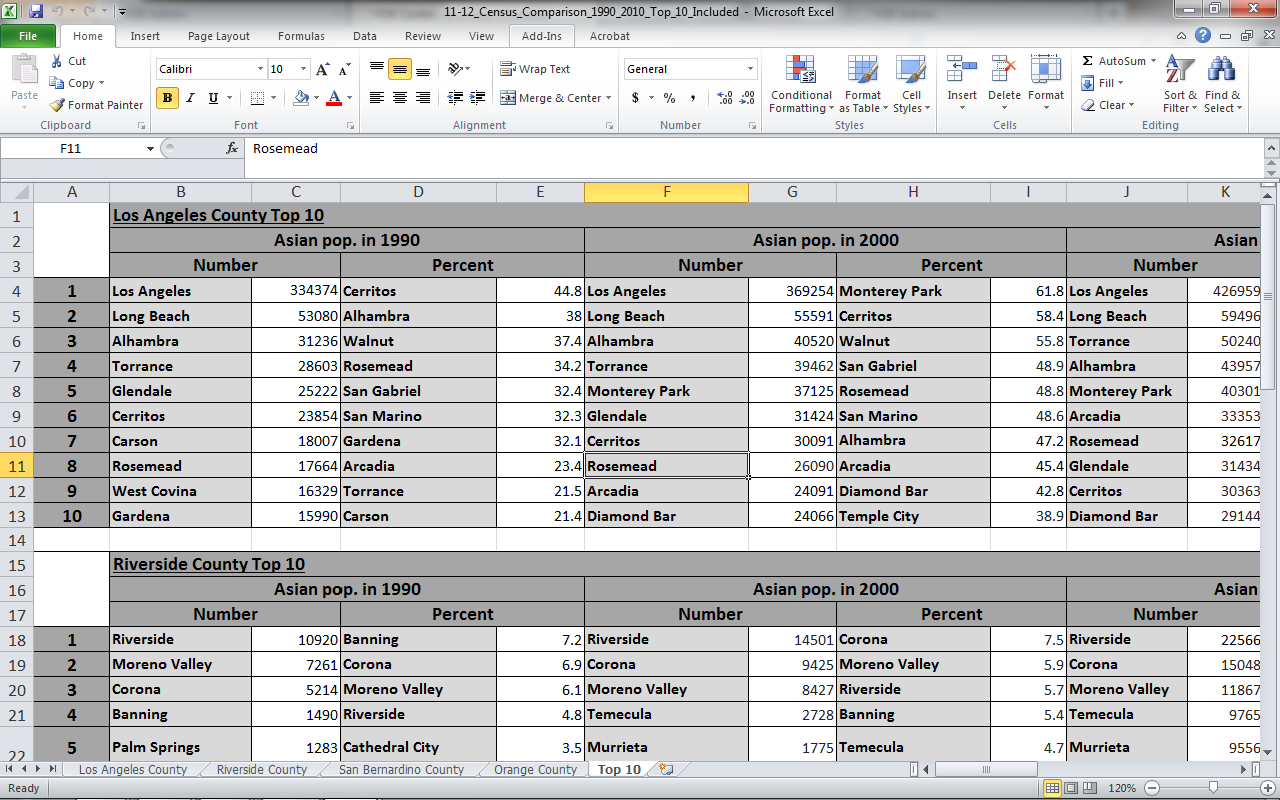This screenshot has height=800, width=1280.
Task: Open the Name Box dropdown arrow
Action: (x=150, y=149)
